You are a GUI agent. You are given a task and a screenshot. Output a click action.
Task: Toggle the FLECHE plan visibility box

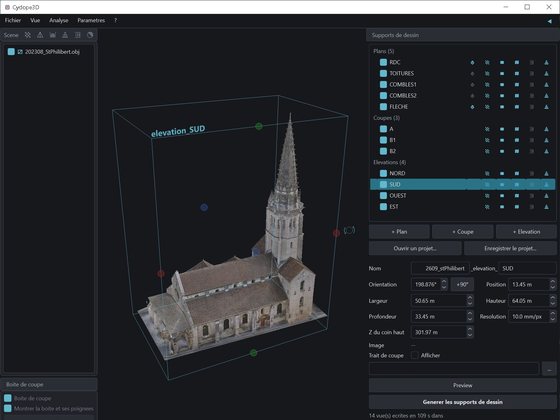click(x=383, y=107)
